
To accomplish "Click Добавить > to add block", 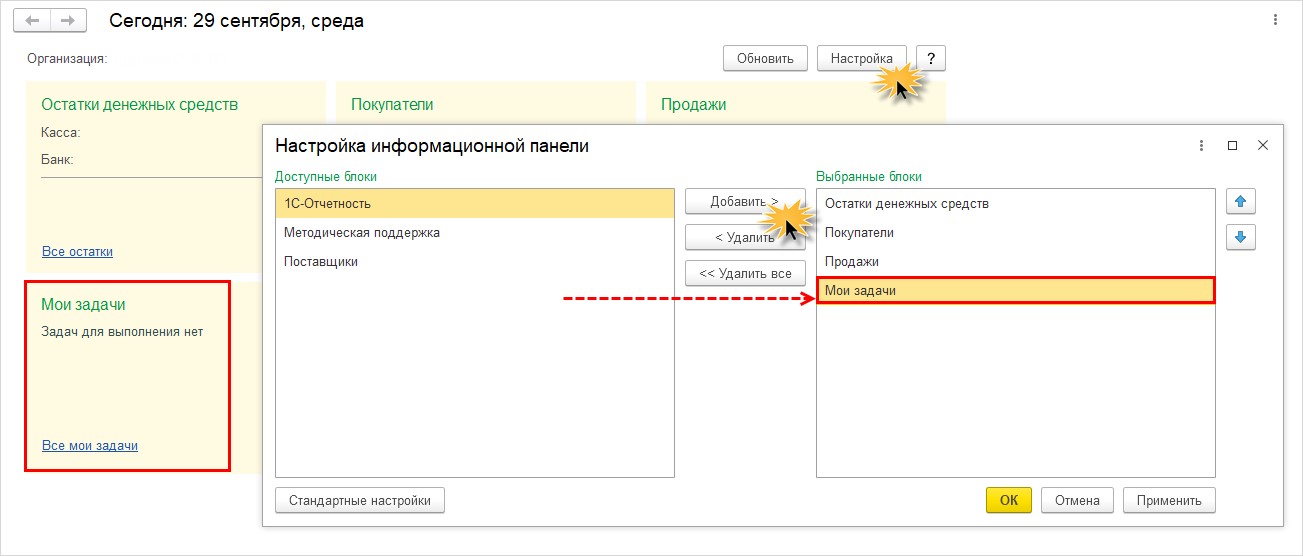I will [745, 202].
